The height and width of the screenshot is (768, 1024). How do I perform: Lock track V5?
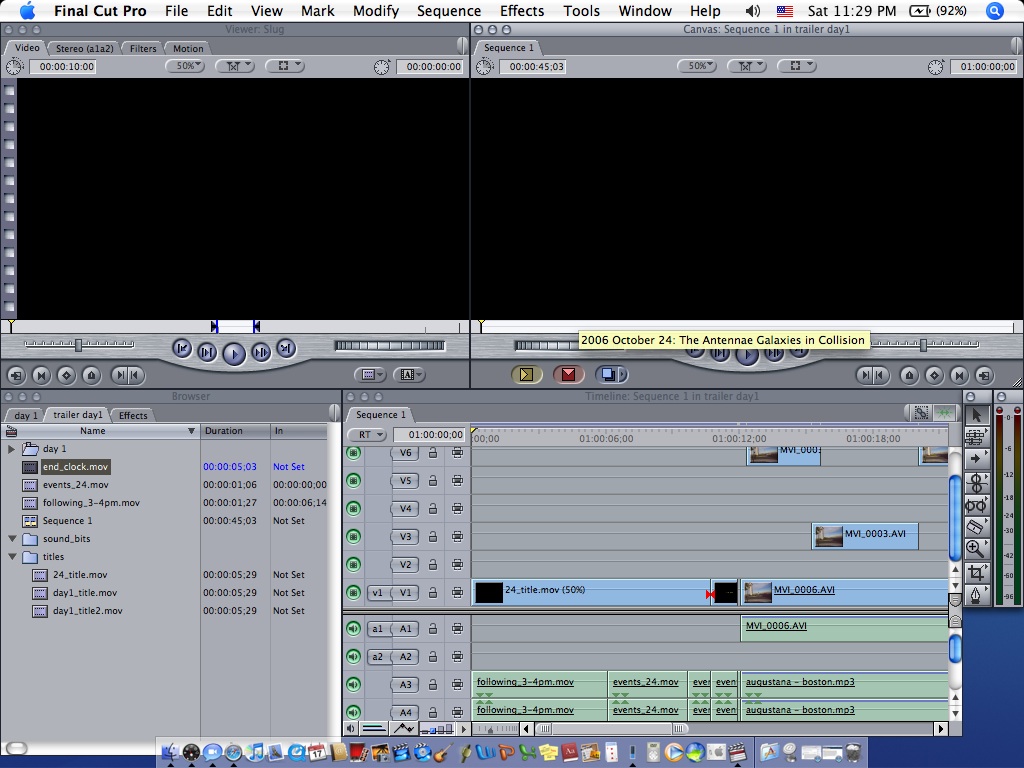pos(432,481)
